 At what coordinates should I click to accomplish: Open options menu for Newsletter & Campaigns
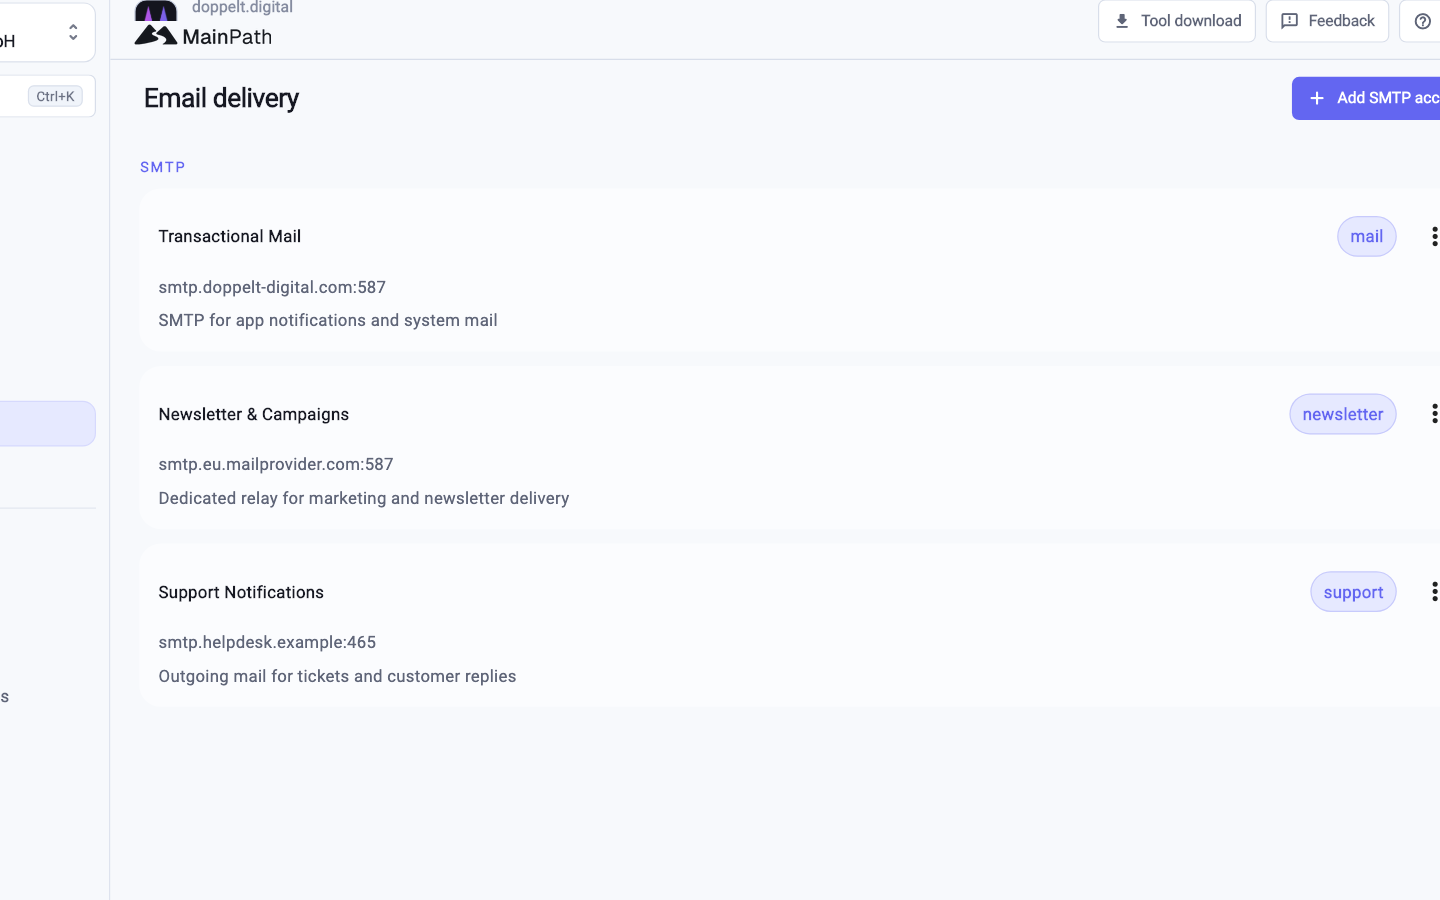click(1433, 414)
